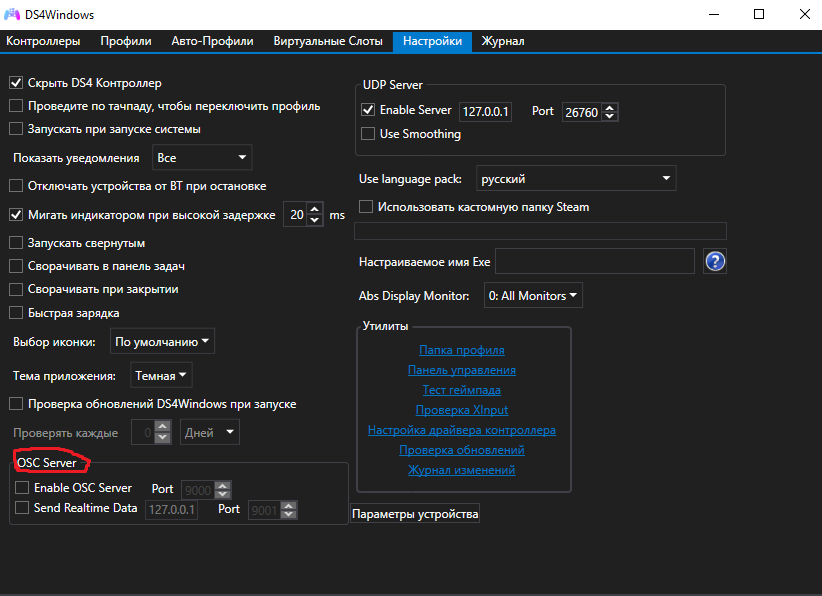822x596 pixels.
Task: Open the Тема приложения dropdown
Action: (x=160, y=376)
